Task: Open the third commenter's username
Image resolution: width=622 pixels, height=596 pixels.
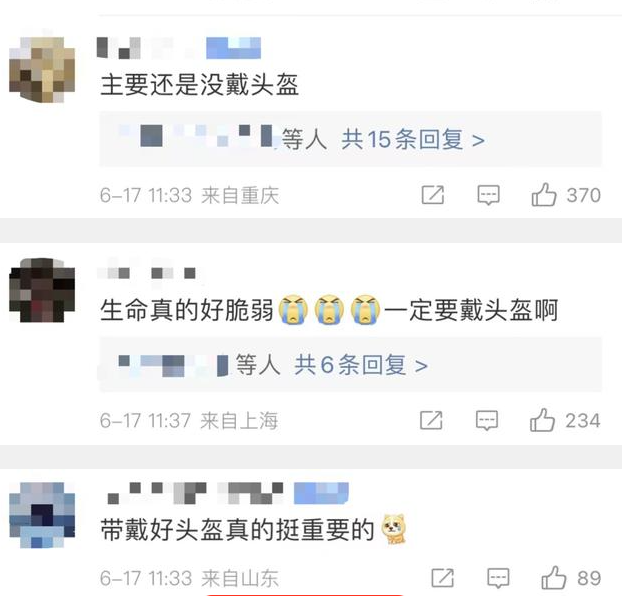Action: [195, 493]
